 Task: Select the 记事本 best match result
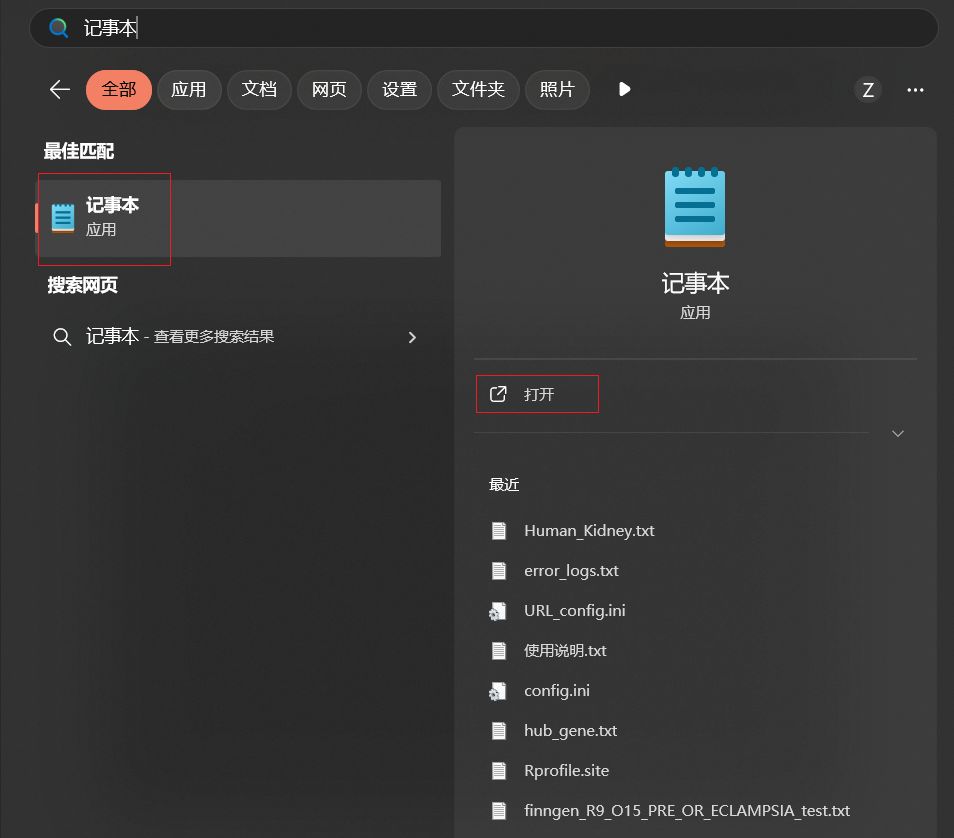[x=239, y=218]
